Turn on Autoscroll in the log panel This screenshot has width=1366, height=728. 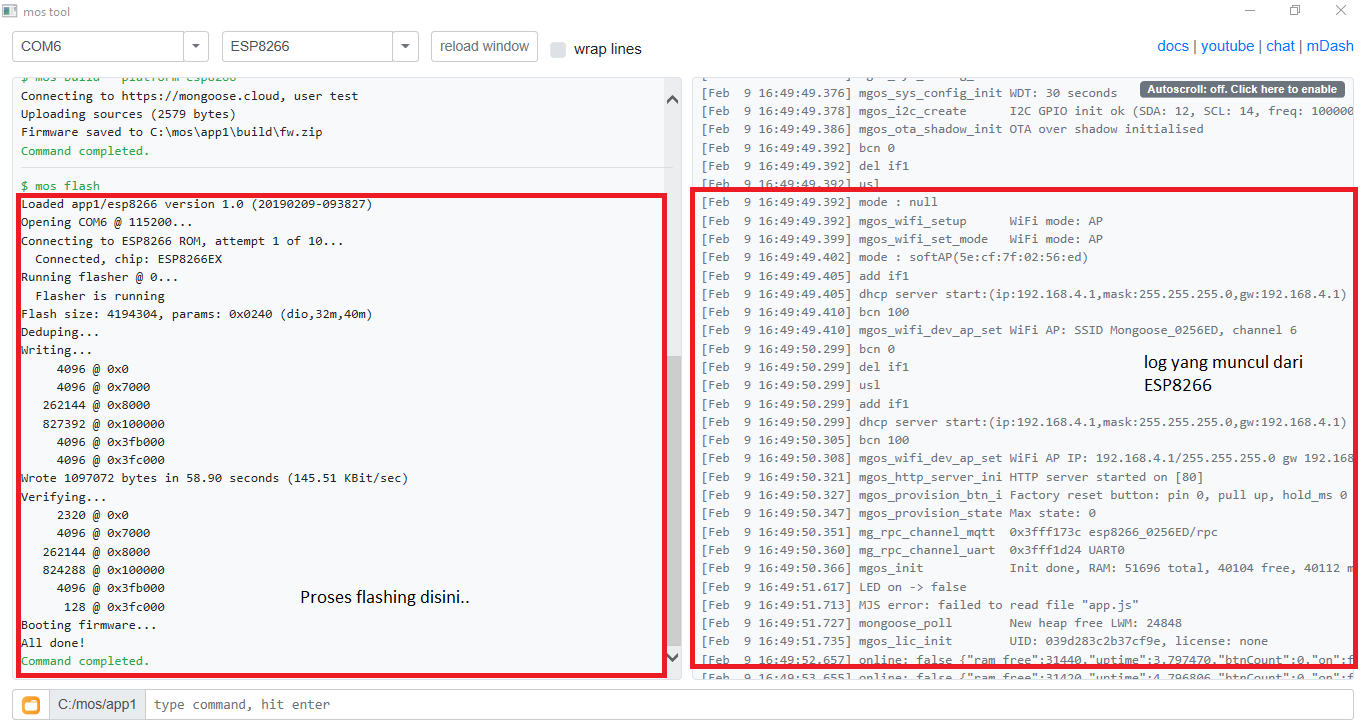tap(1241, 89)
